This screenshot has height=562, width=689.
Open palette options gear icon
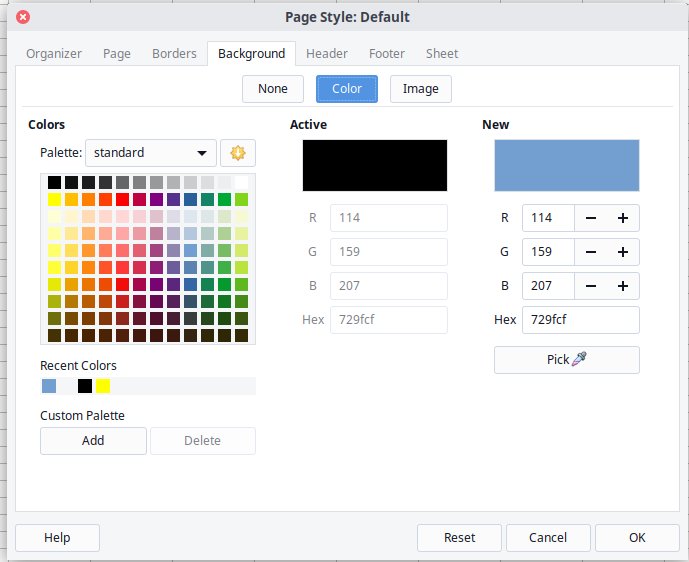(x=238, y=153)
